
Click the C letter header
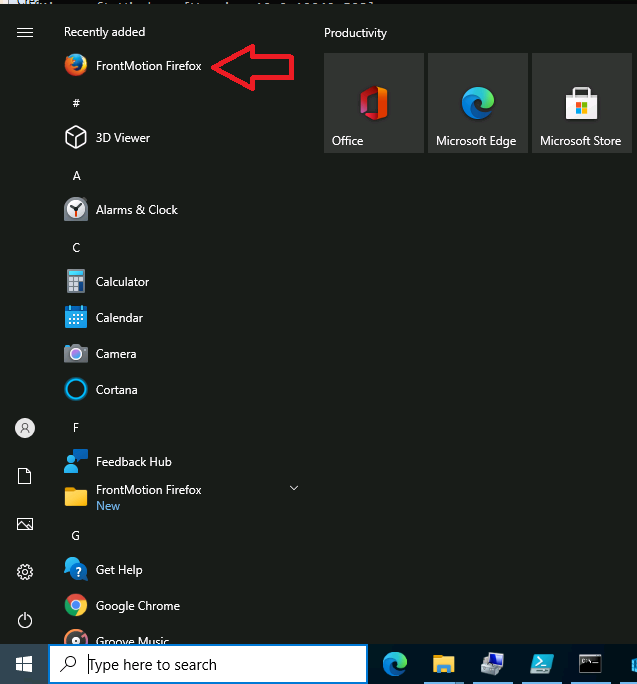point(76,248)
